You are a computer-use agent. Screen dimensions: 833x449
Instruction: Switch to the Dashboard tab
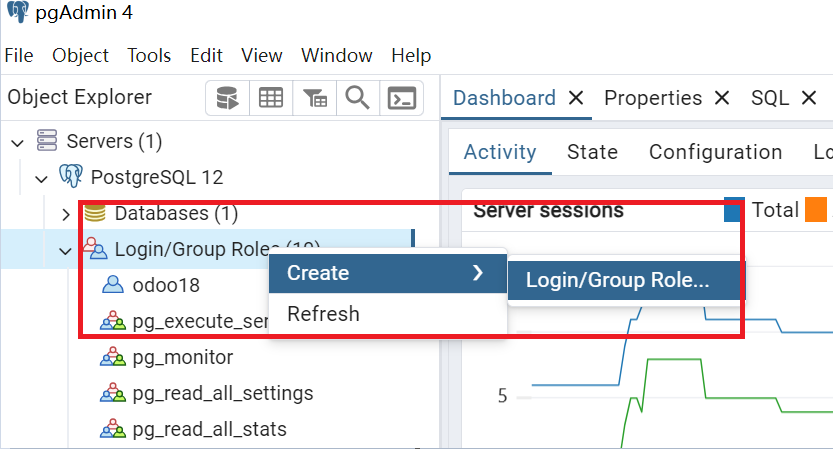[x=504, y=98]
